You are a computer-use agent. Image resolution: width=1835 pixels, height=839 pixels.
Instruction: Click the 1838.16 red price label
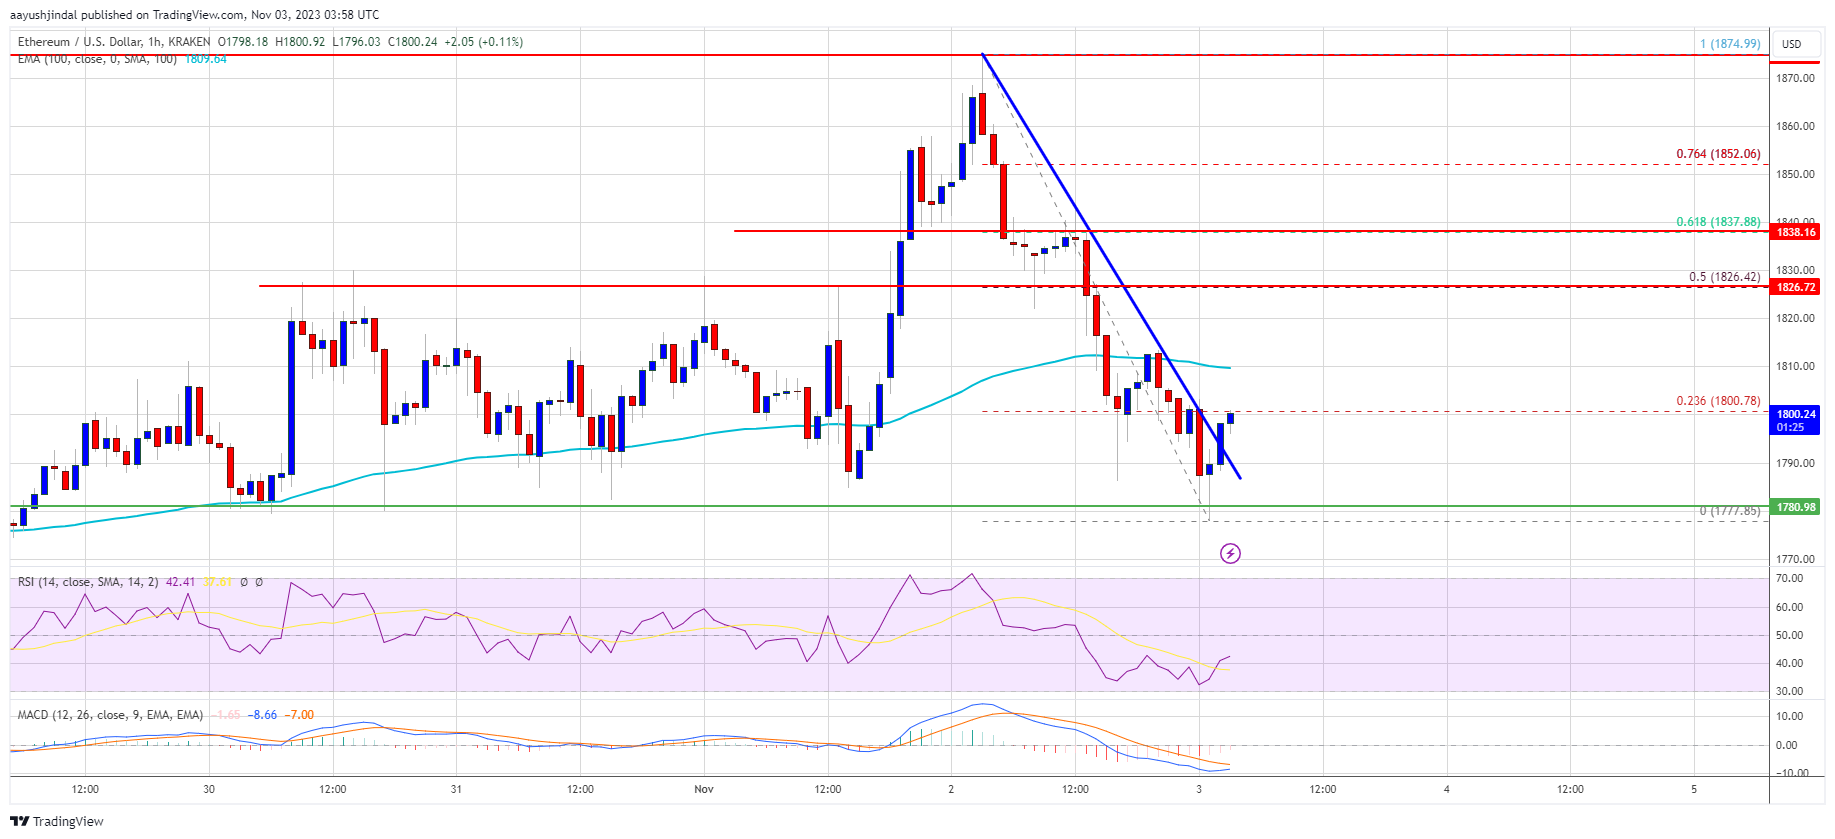click(1796, 232)
